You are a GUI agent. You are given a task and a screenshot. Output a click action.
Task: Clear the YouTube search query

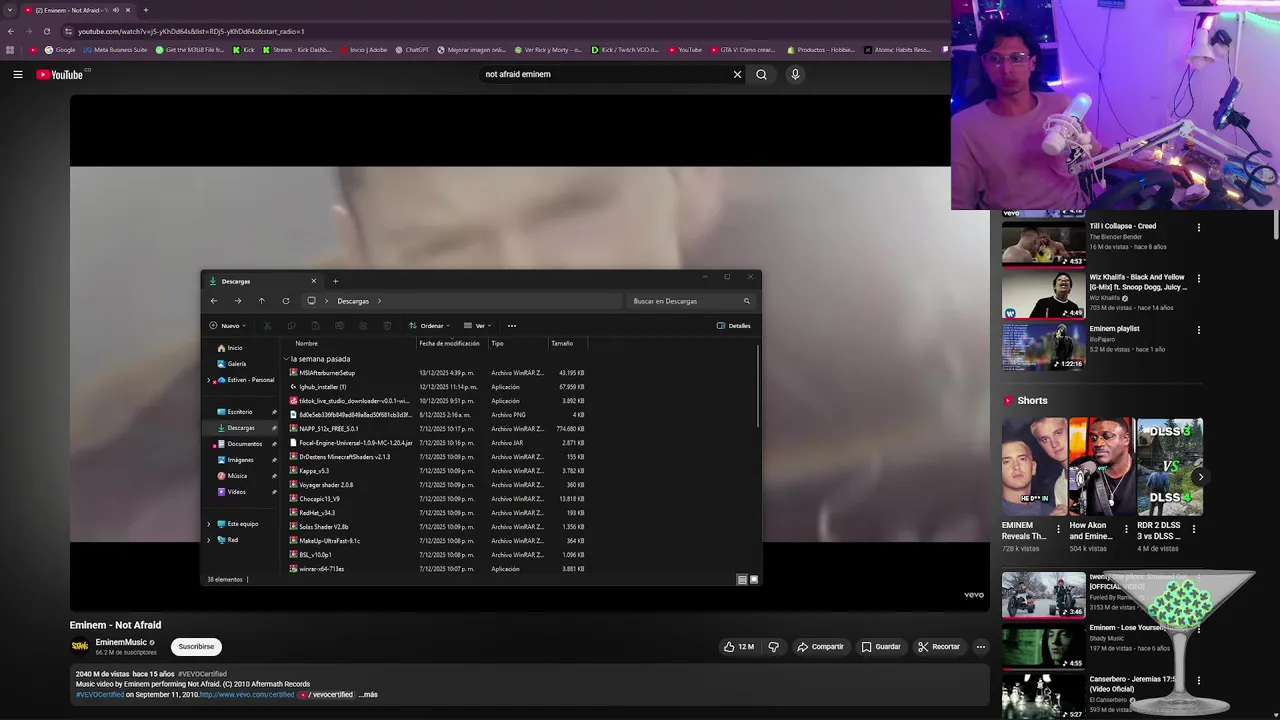click(737, 74)
